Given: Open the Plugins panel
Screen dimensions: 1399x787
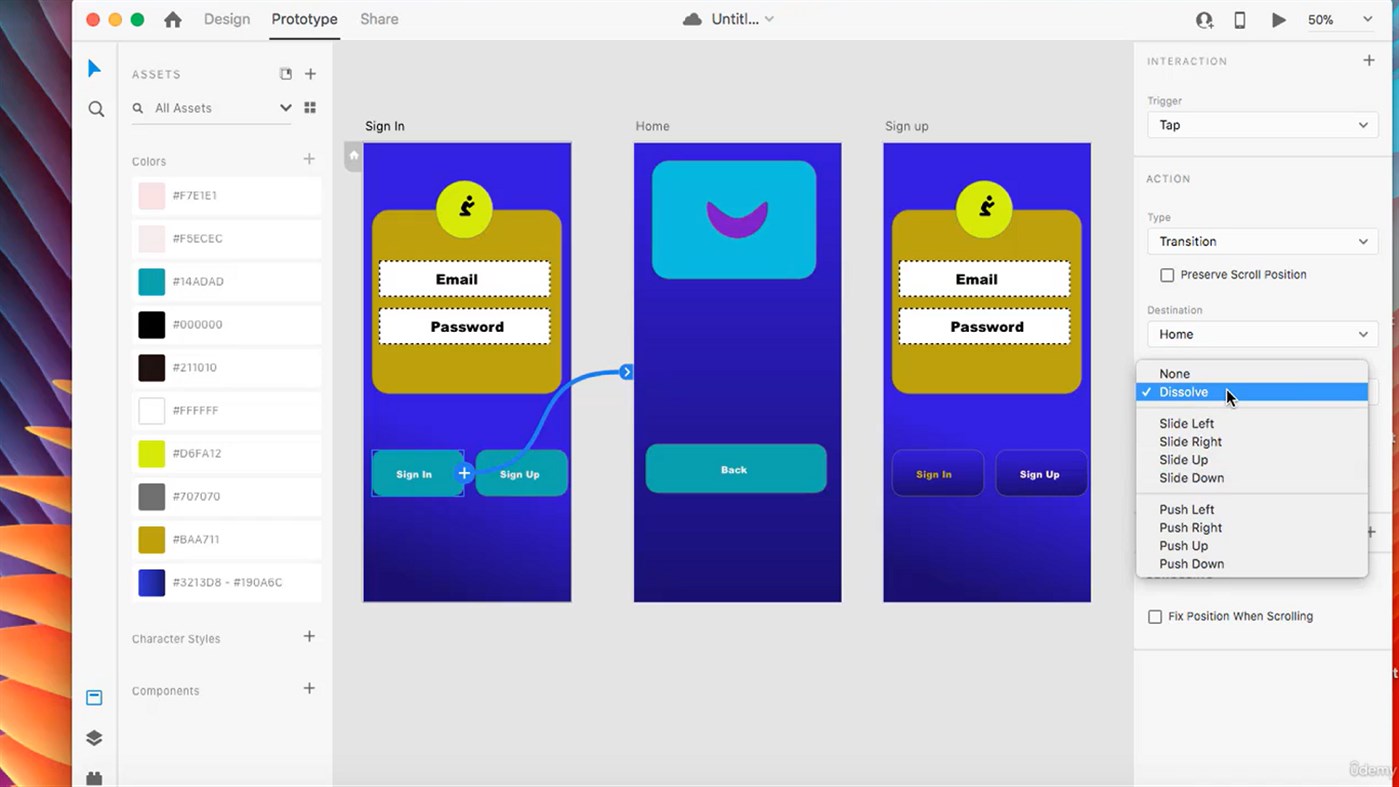Looking at the screenshot, I should tap(94, 778).
